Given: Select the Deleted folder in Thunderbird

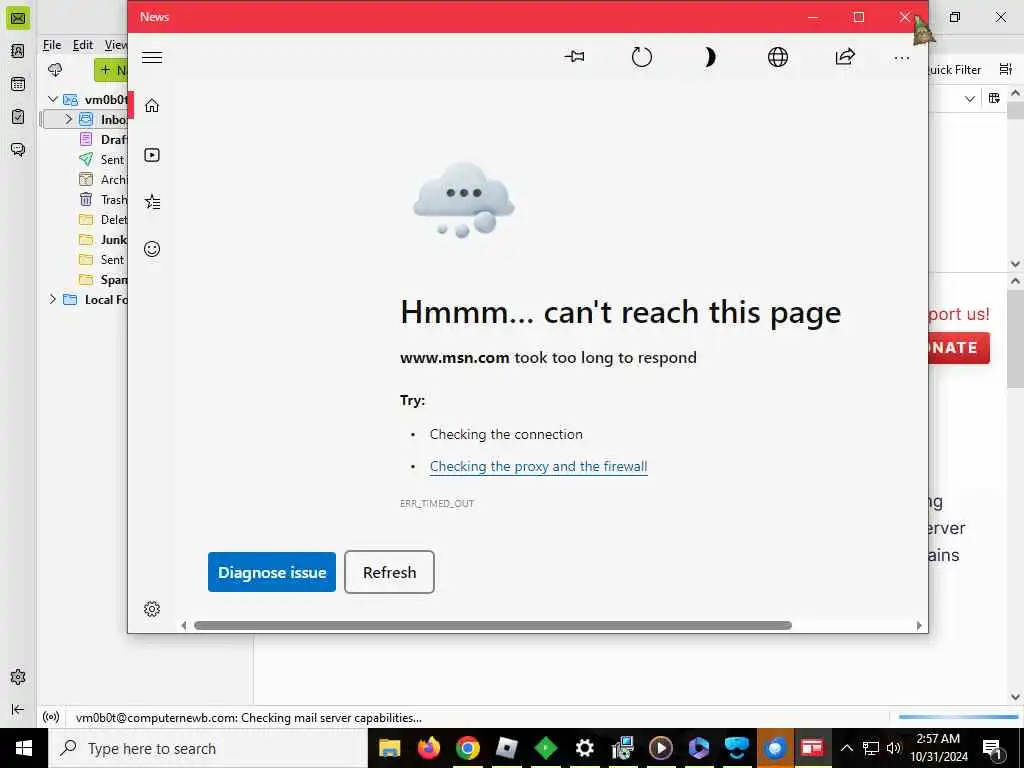Looking at the screenshot, I should [103, 219].
